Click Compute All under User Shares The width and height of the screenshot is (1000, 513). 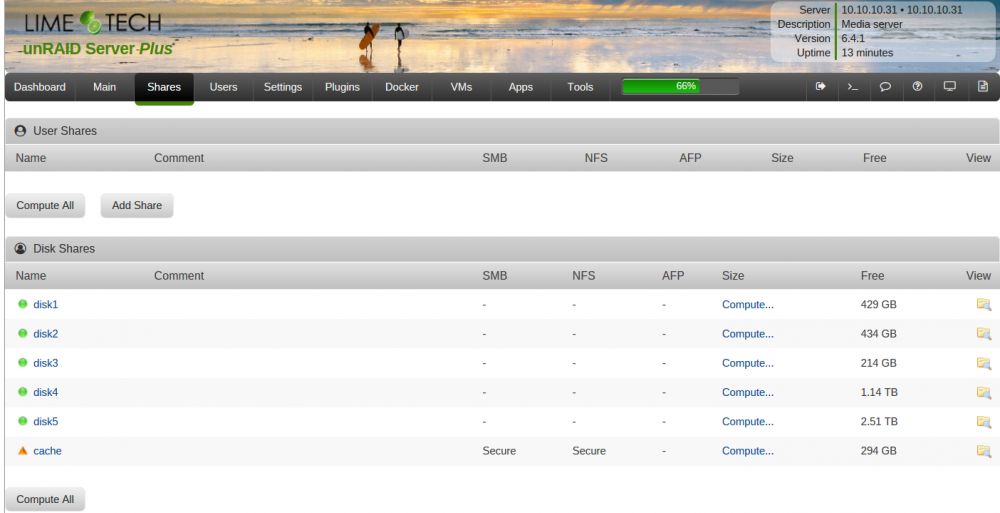pyautogui.click(x=45, y=205)
